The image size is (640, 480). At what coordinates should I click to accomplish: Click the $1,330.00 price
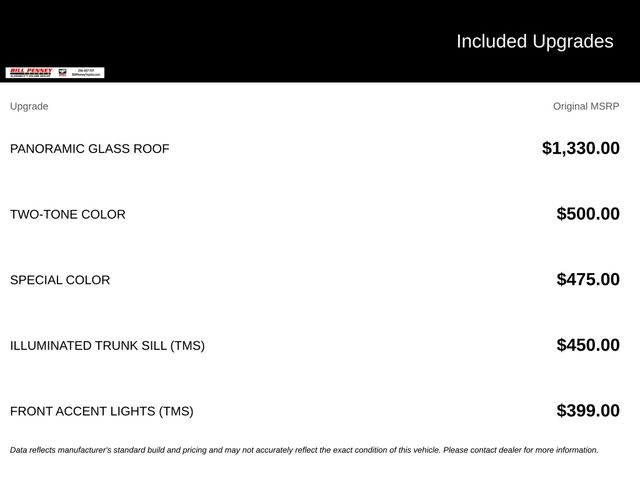click(x=581, y=148)
